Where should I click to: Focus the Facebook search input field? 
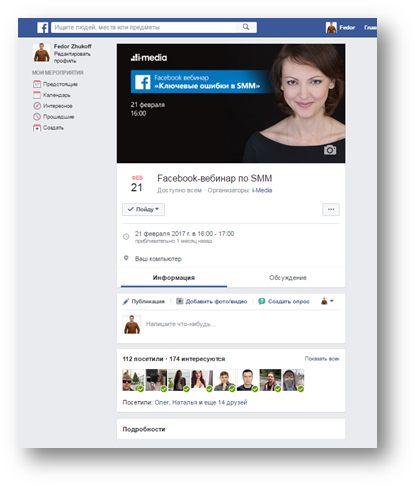coord(154,27)
